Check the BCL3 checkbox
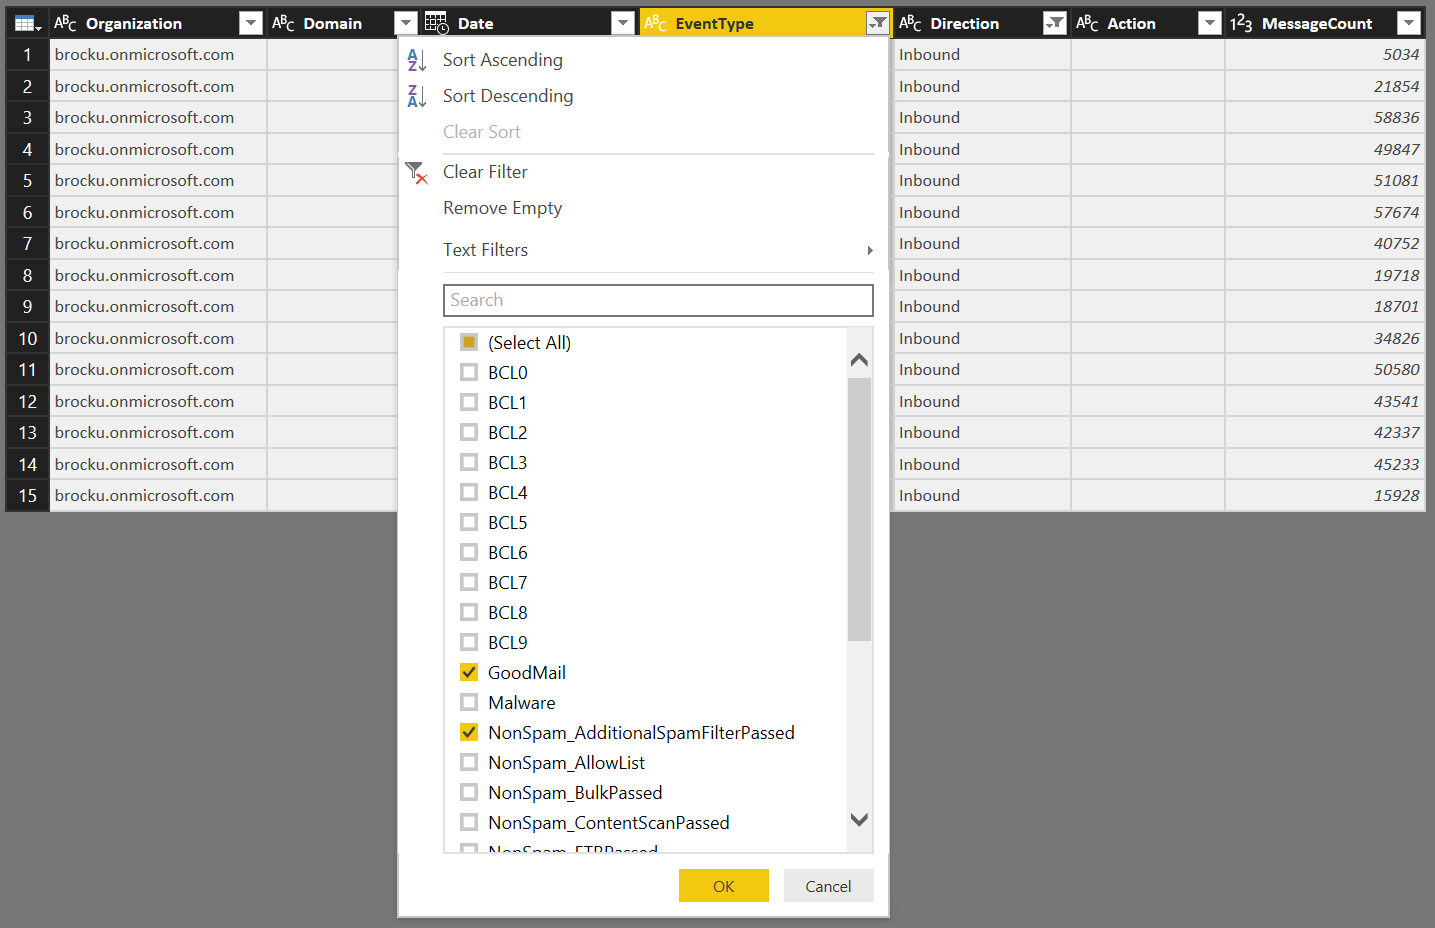Screen dimensions: 1435x928 [469, 462]
